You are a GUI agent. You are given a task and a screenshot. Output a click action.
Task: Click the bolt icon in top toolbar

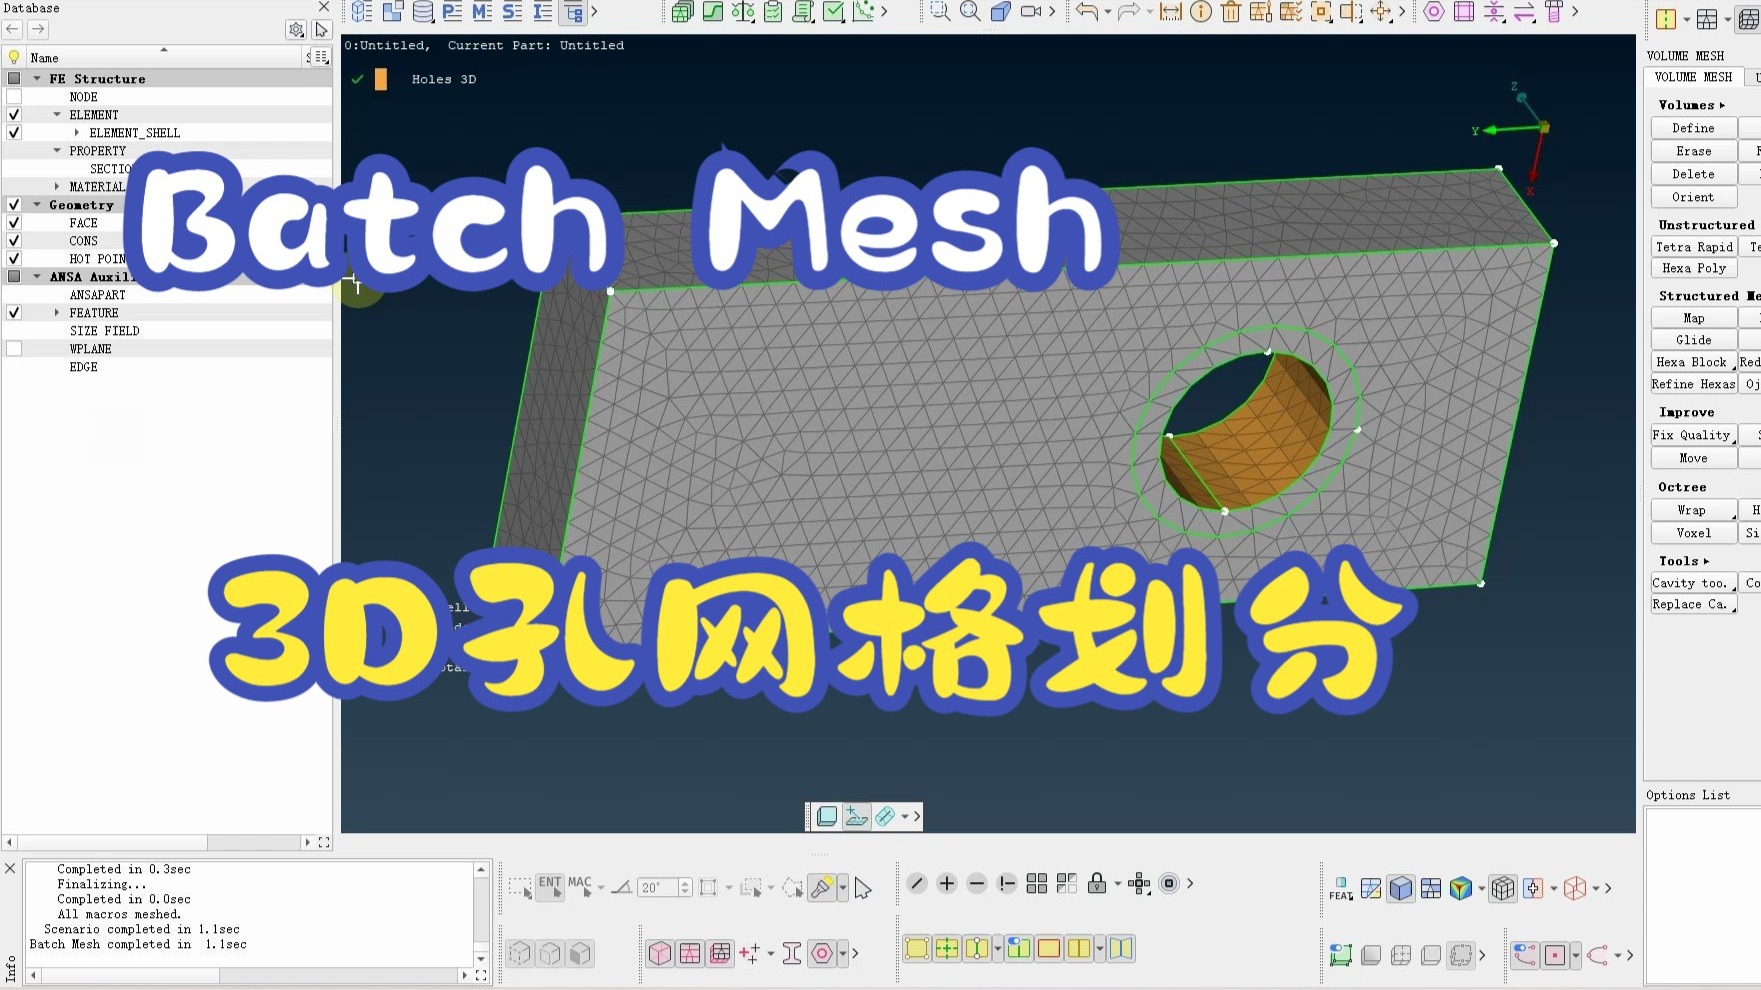[1554, 12]
